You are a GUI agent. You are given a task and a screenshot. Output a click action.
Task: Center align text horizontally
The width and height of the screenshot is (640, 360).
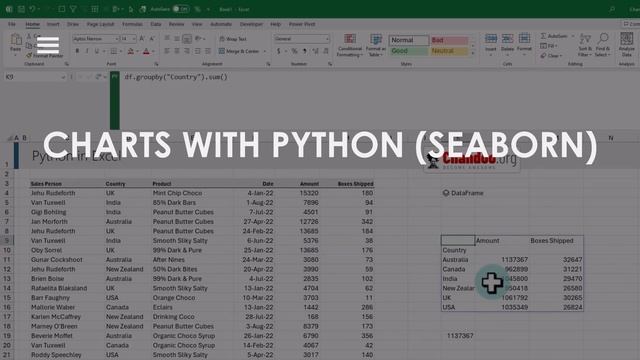click(177, 51)
